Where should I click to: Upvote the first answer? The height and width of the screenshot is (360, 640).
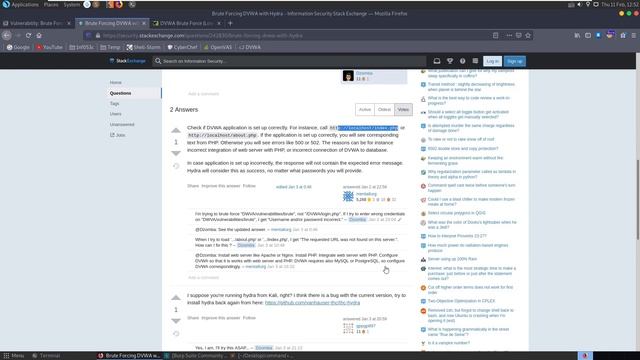click(176, 131)
